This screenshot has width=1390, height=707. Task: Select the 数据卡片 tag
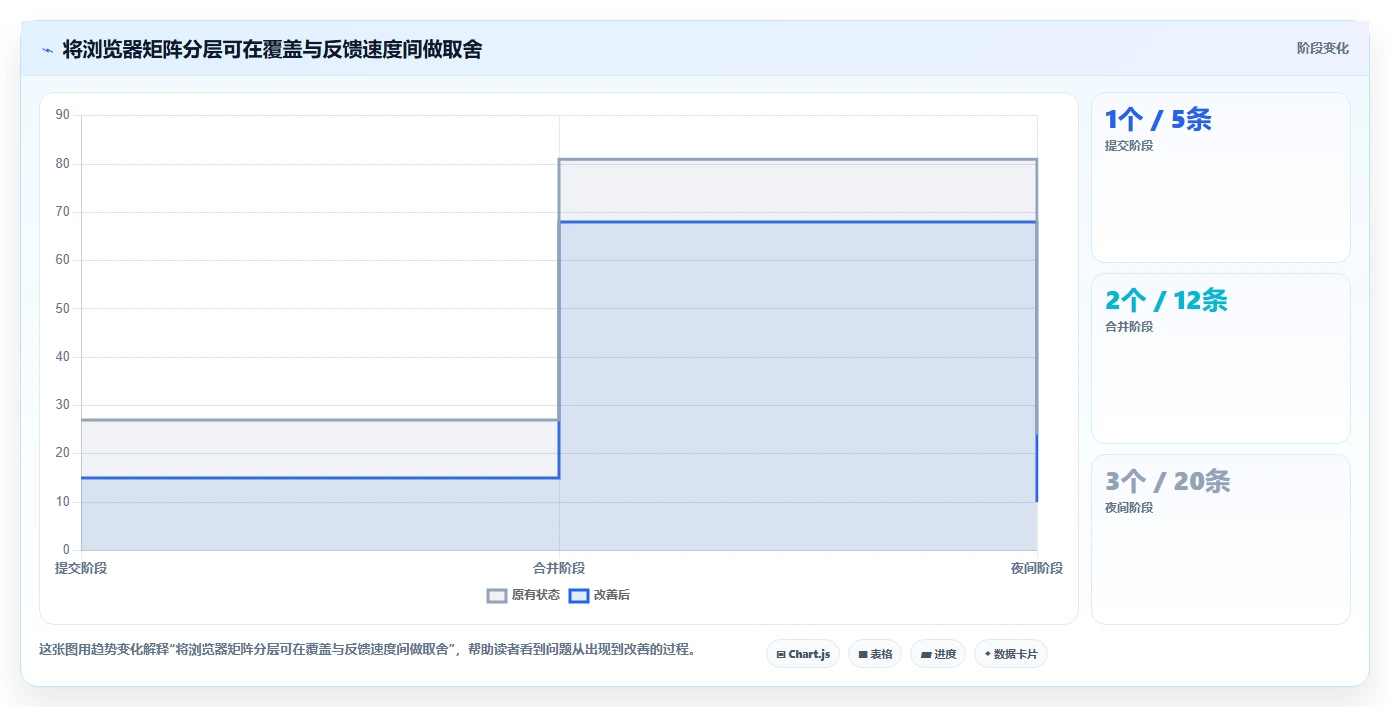tap(1011, 654)
